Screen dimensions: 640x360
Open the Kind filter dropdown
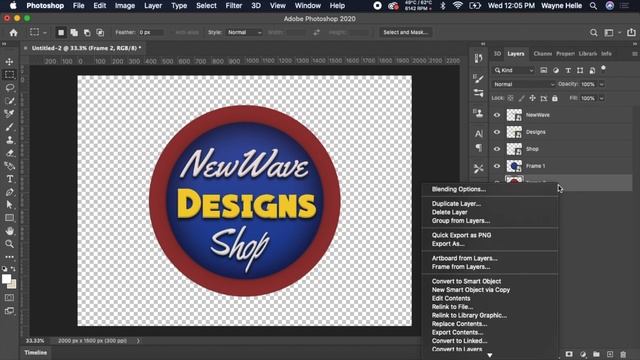click(513, 71)
